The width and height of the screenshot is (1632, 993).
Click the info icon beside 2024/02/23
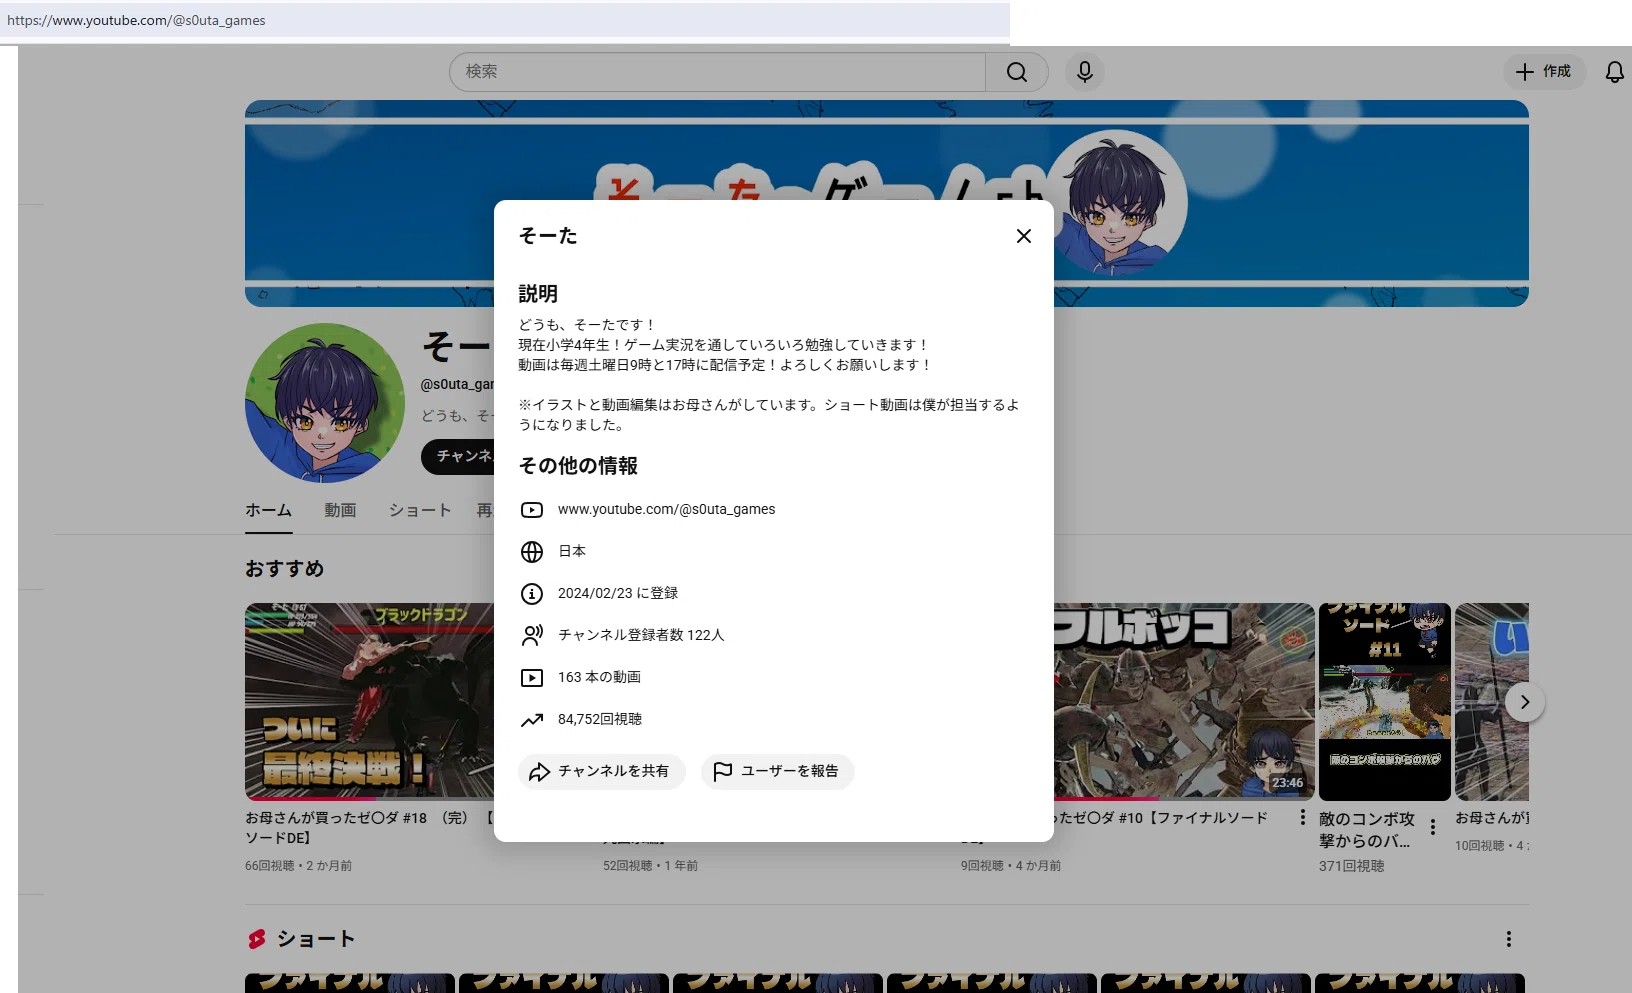click(x=532, y=594)
